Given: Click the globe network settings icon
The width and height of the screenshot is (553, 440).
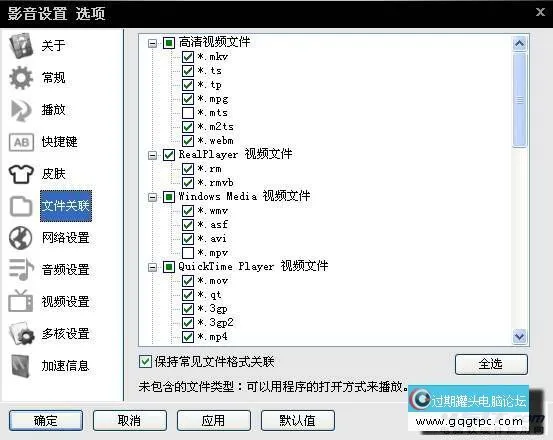Looking at the screenshot, I should click(20, 238).
